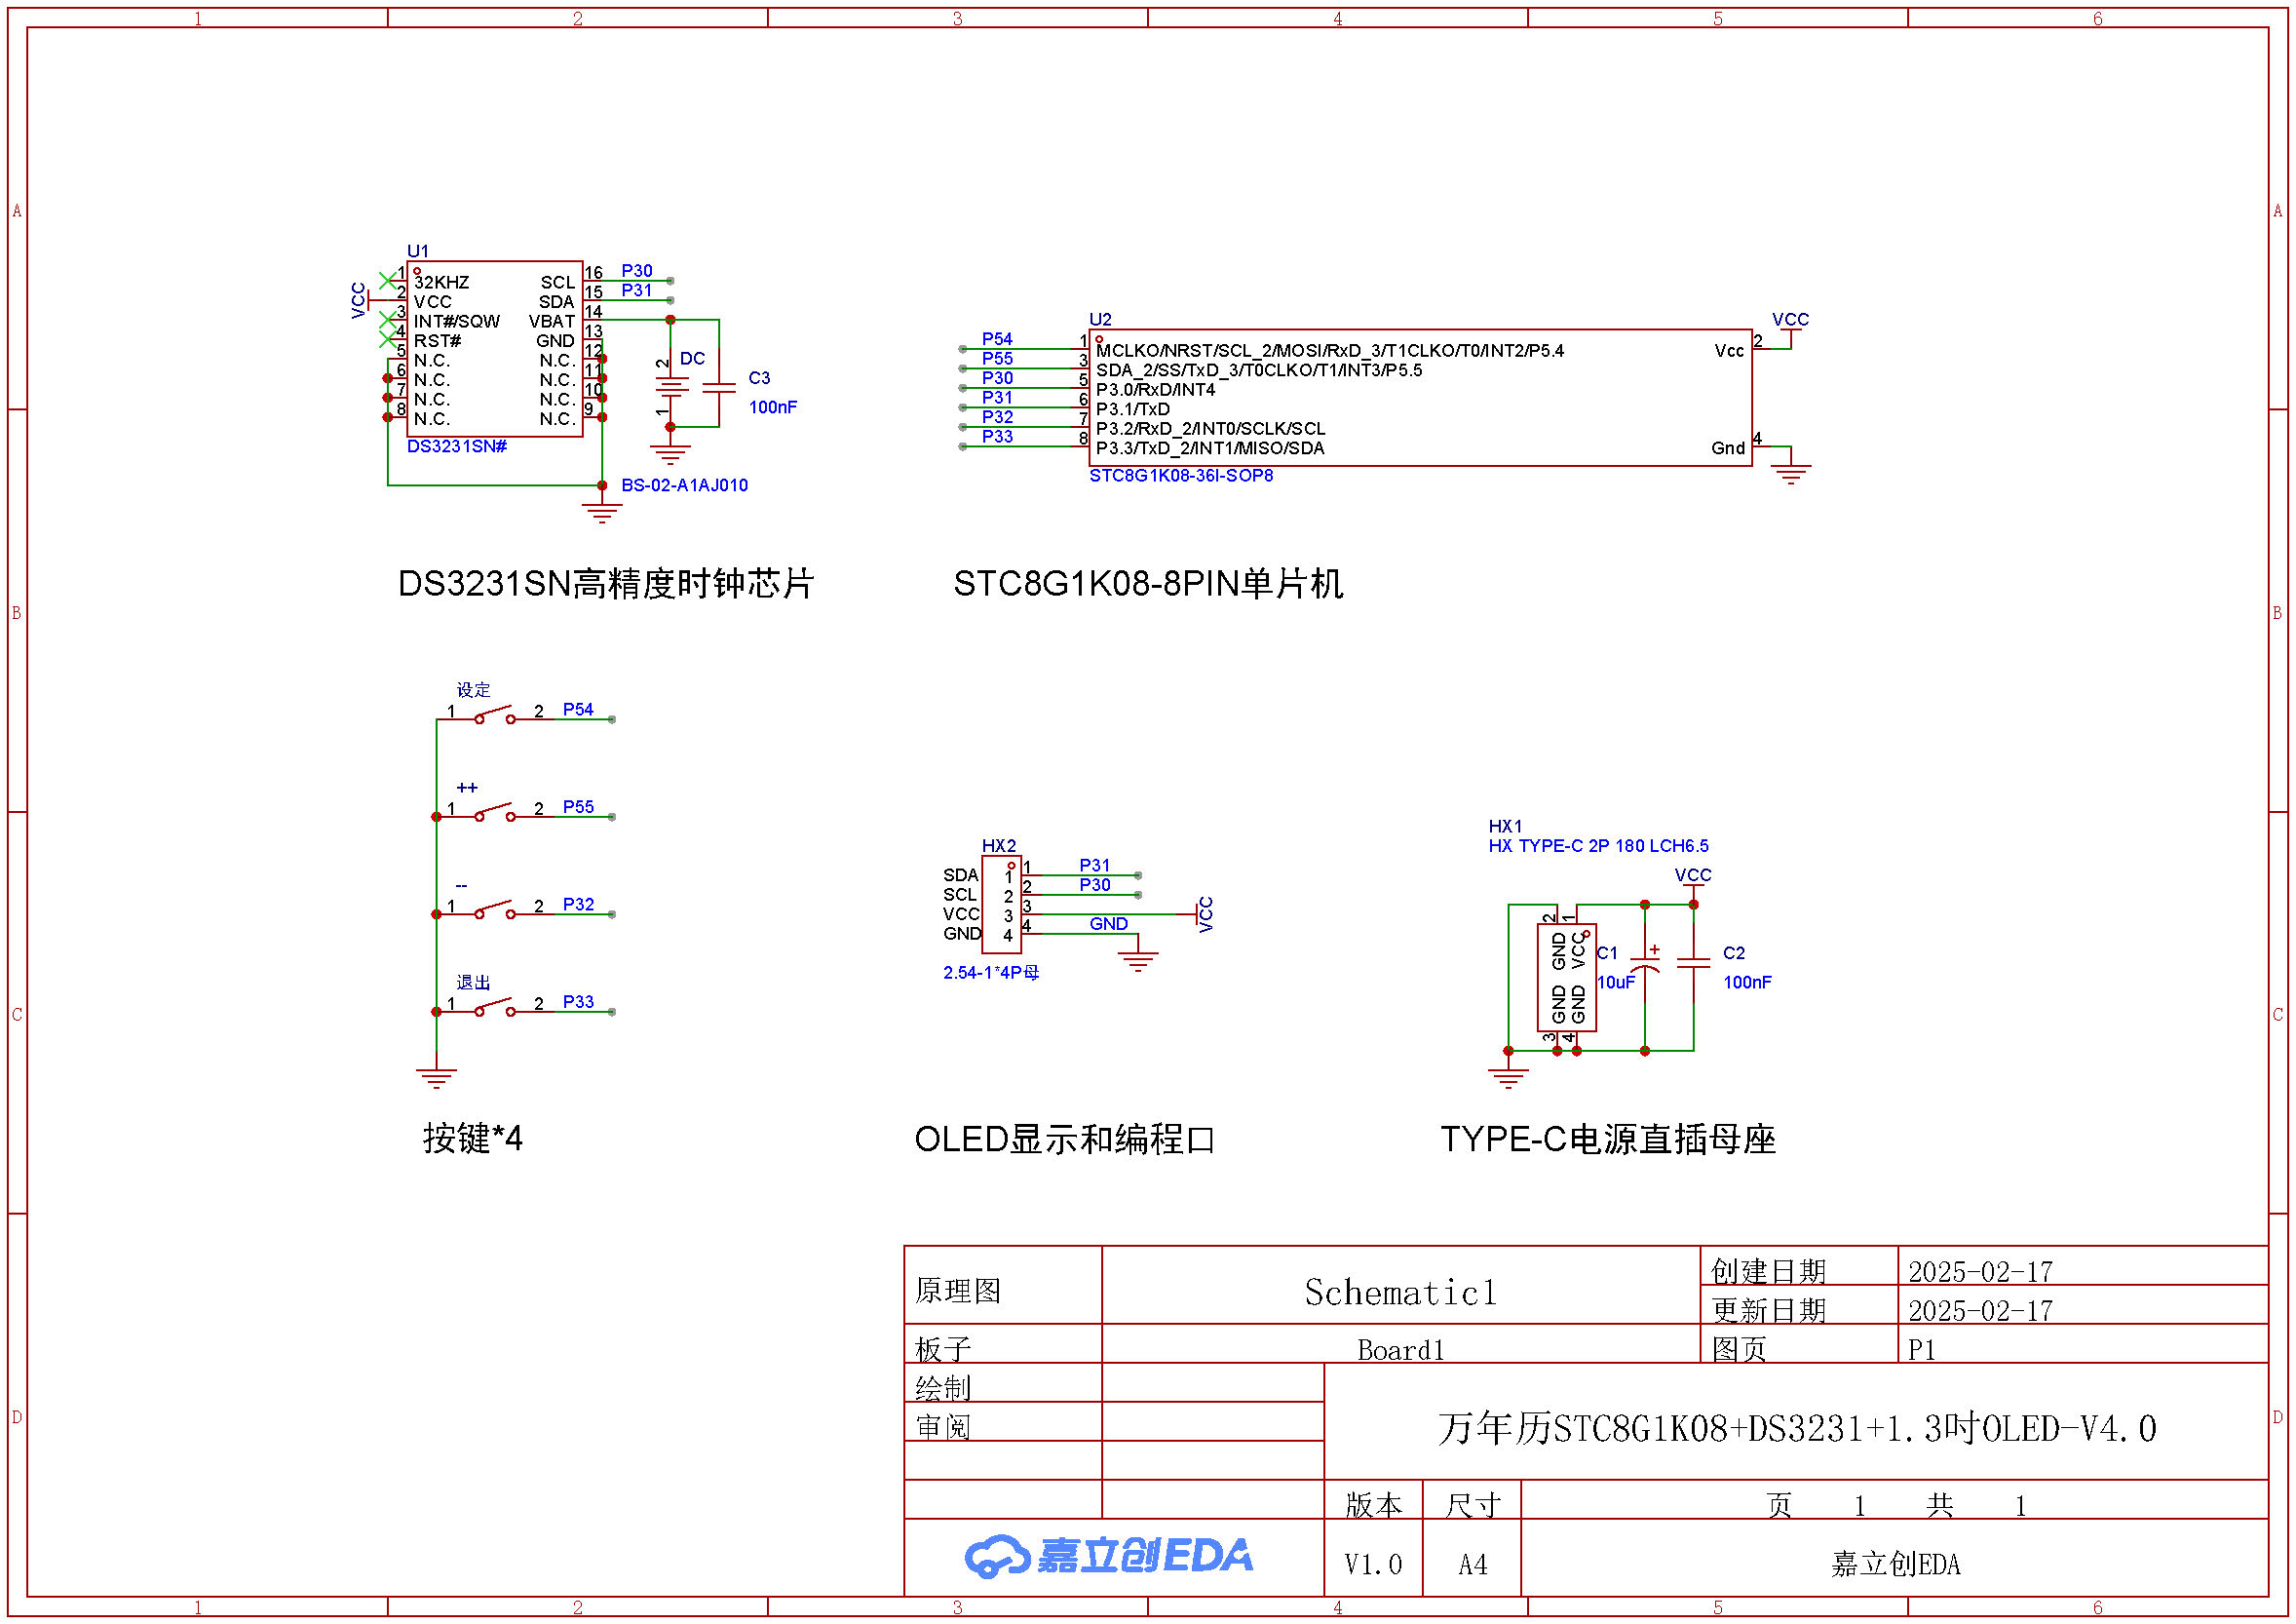Select the U1 designator label
Image resolution: width=2296 pixels, height=1624 pixels.
coord(417,251)
